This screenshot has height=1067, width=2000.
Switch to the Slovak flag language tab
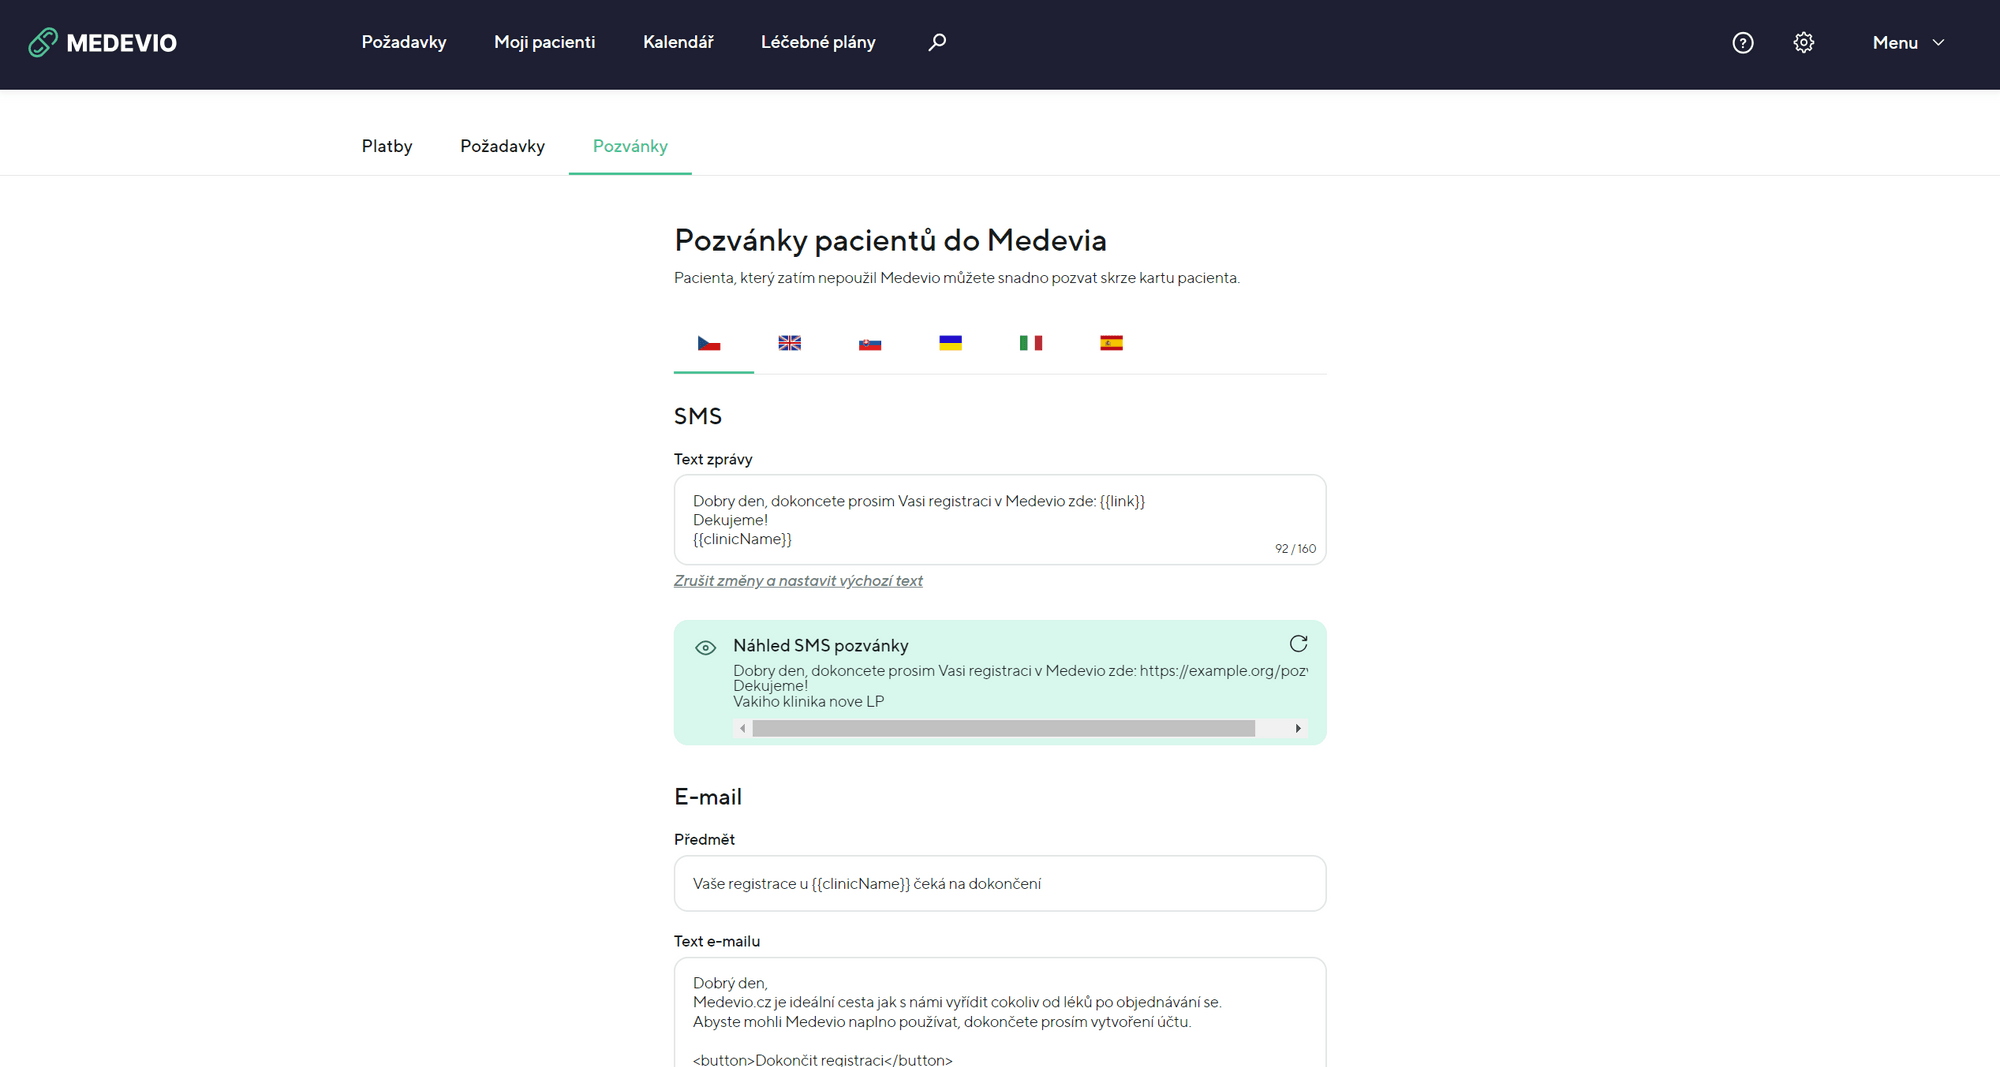[x=870, y=343]
